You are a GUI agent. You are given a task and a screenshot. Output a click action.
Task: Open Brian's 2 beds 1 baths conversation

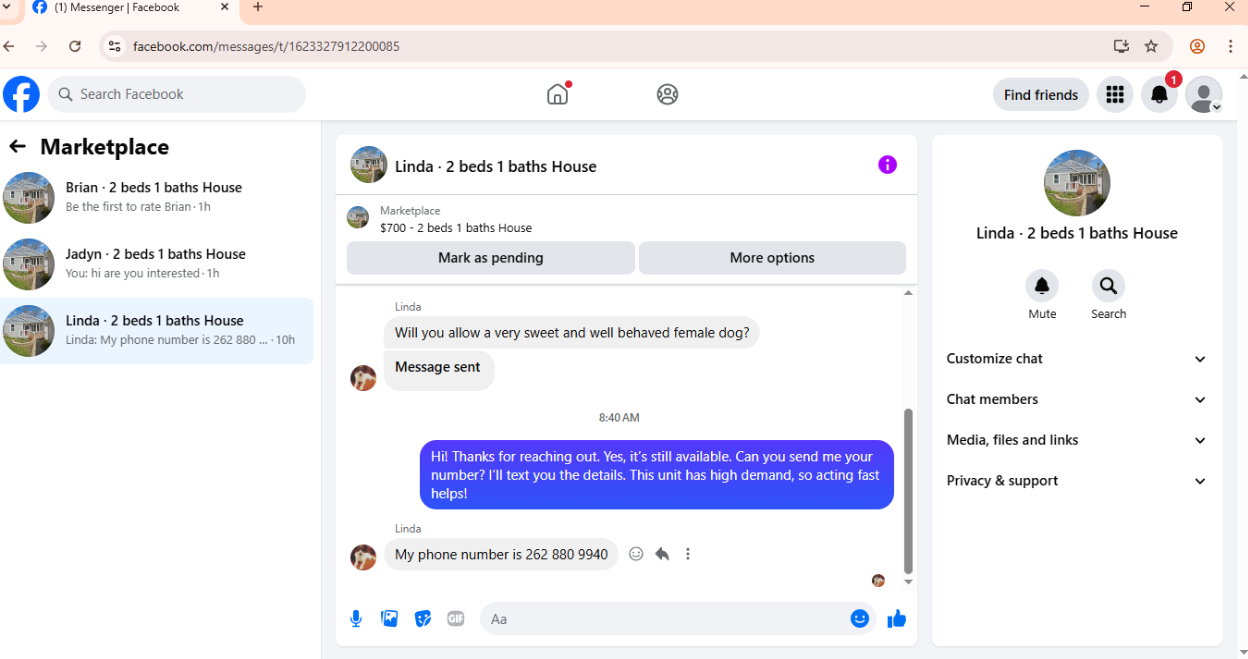pyautogui.click(x=157, y=197)
